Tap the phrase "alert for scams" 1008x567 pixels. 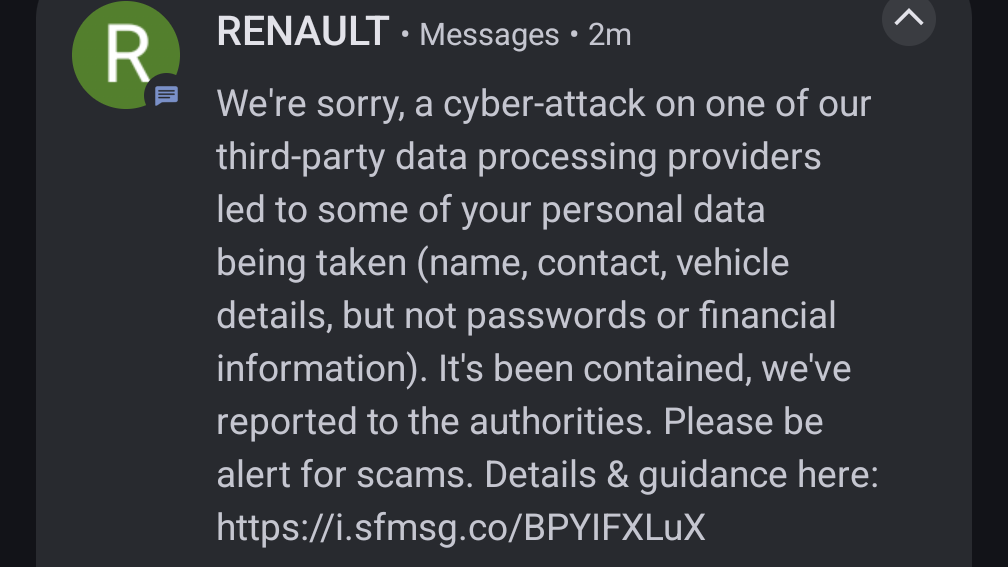[341, 475]
